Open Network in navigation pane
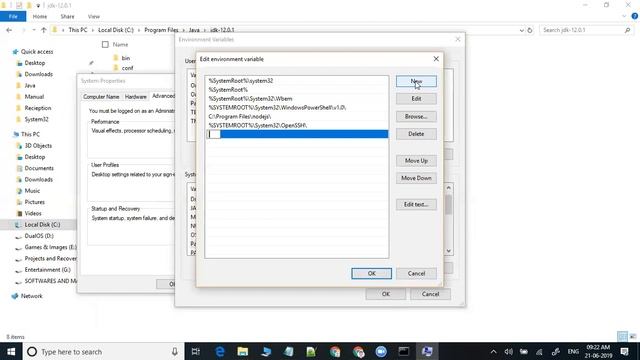This screenshot has width=640, height=360. 31,296
